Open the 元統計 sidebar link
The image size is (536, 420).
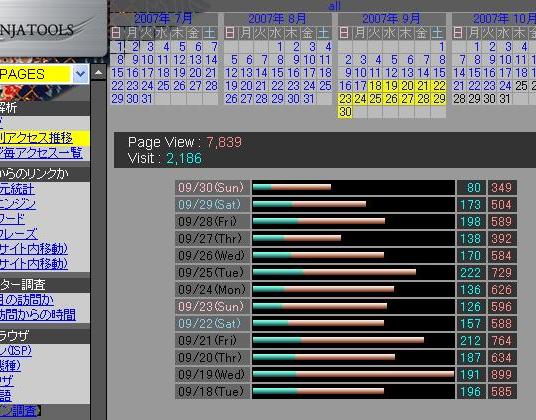click(17, 189)
